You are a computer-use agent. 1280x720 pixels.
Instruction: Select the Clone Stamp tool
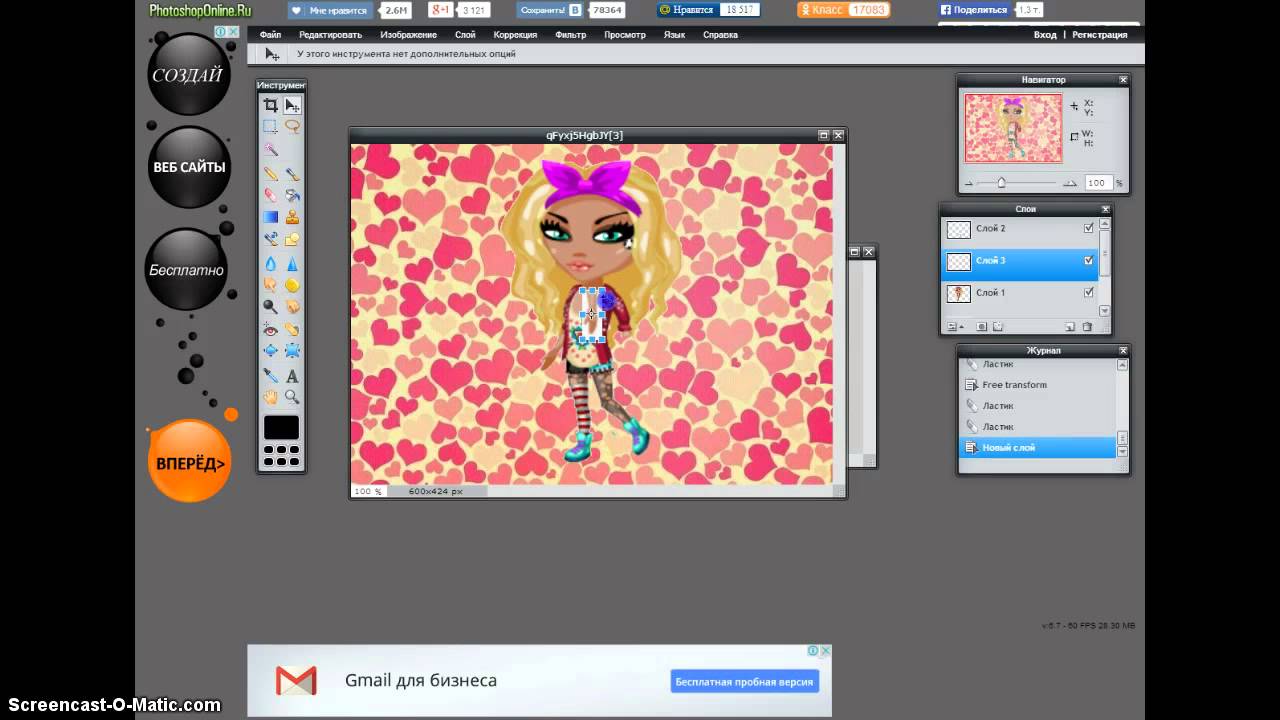[x=292, y=217]
